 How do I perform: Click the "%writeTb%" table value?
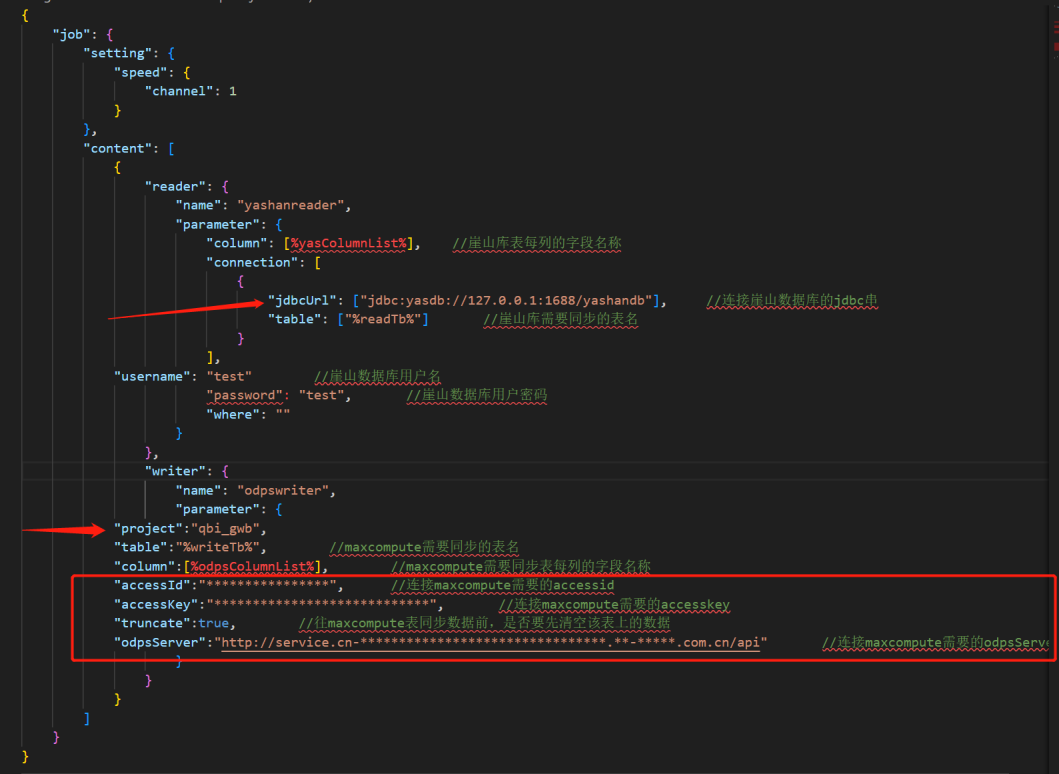(217, 547)
